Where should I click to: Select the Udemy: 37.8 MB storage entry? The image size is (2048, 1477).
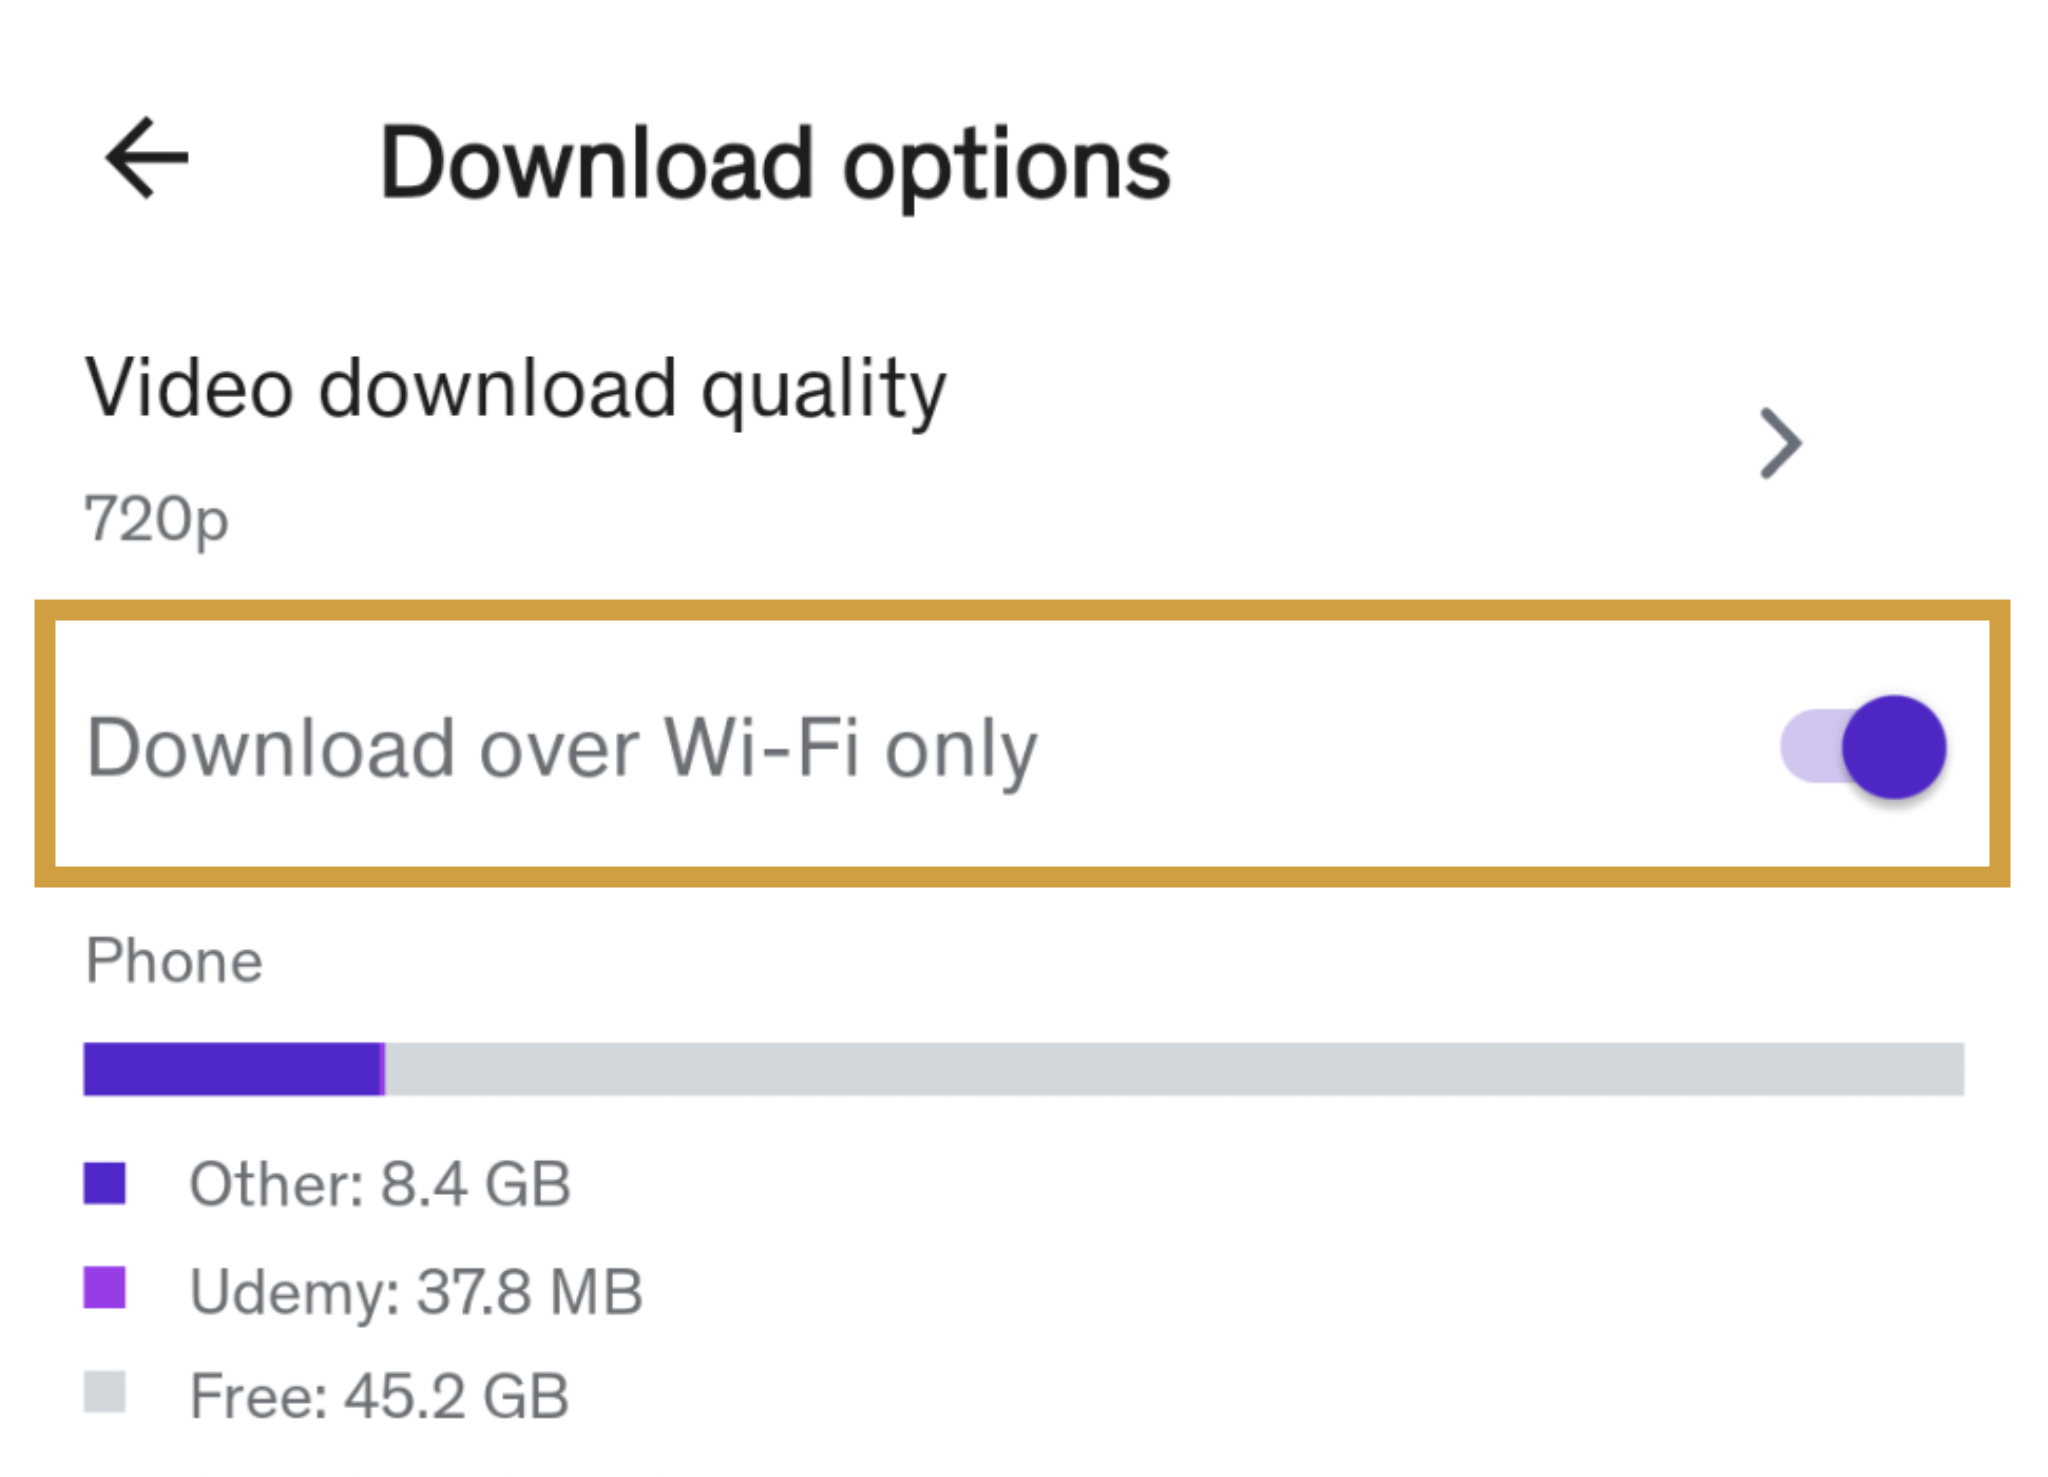[x=416, y=1291]
